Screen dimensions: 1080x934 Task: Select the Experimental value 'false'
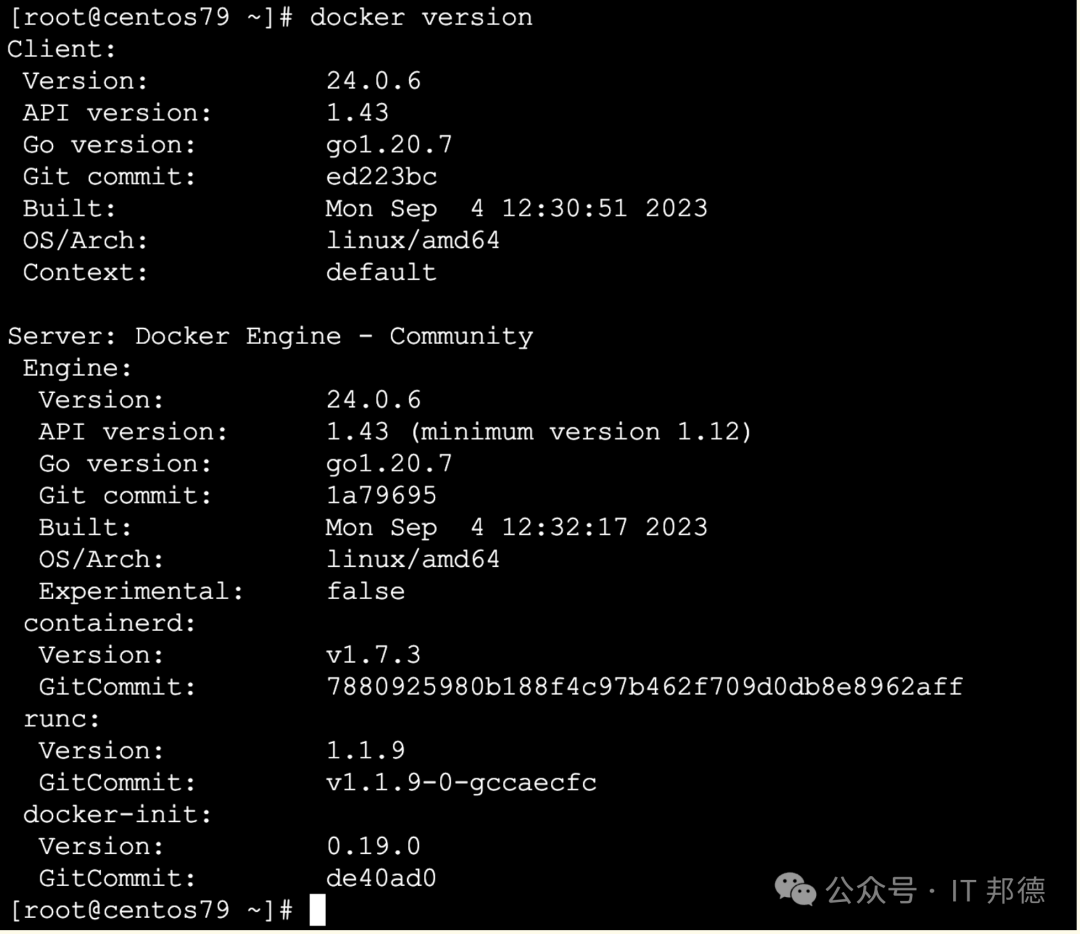coord(366,591)
